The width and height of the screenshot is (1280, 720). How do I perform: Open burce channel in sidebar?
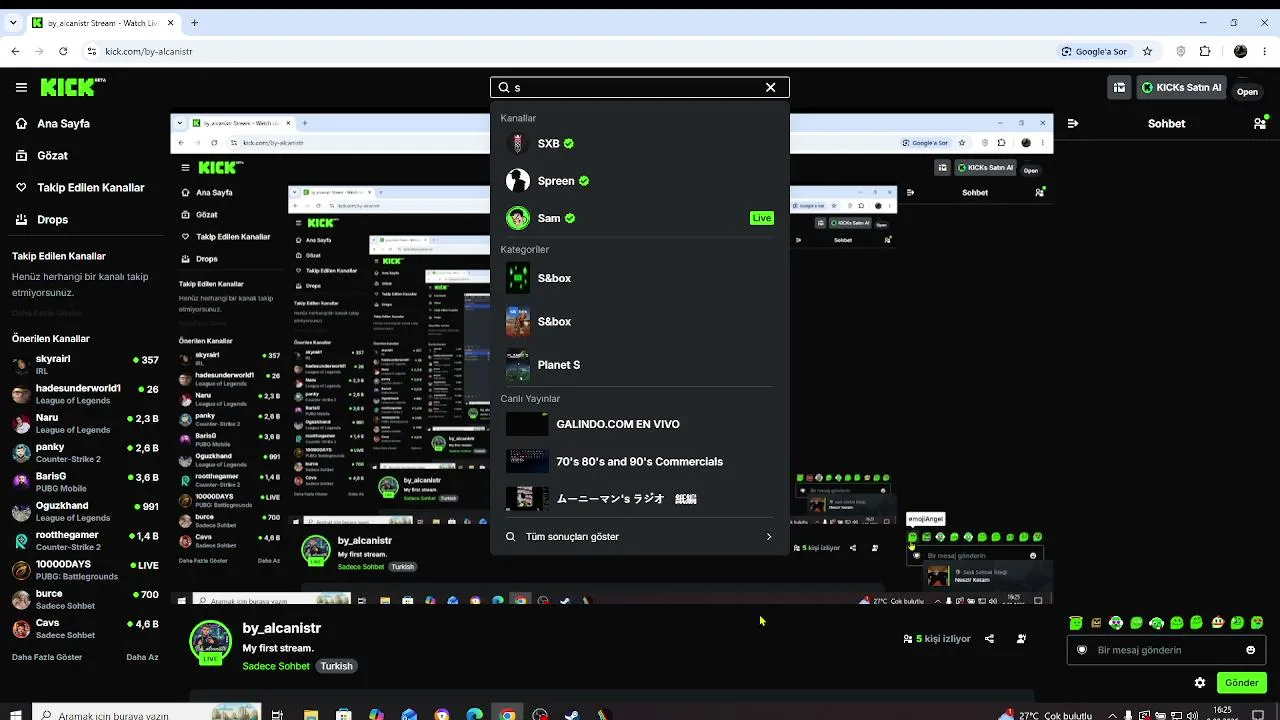point(85,599)
